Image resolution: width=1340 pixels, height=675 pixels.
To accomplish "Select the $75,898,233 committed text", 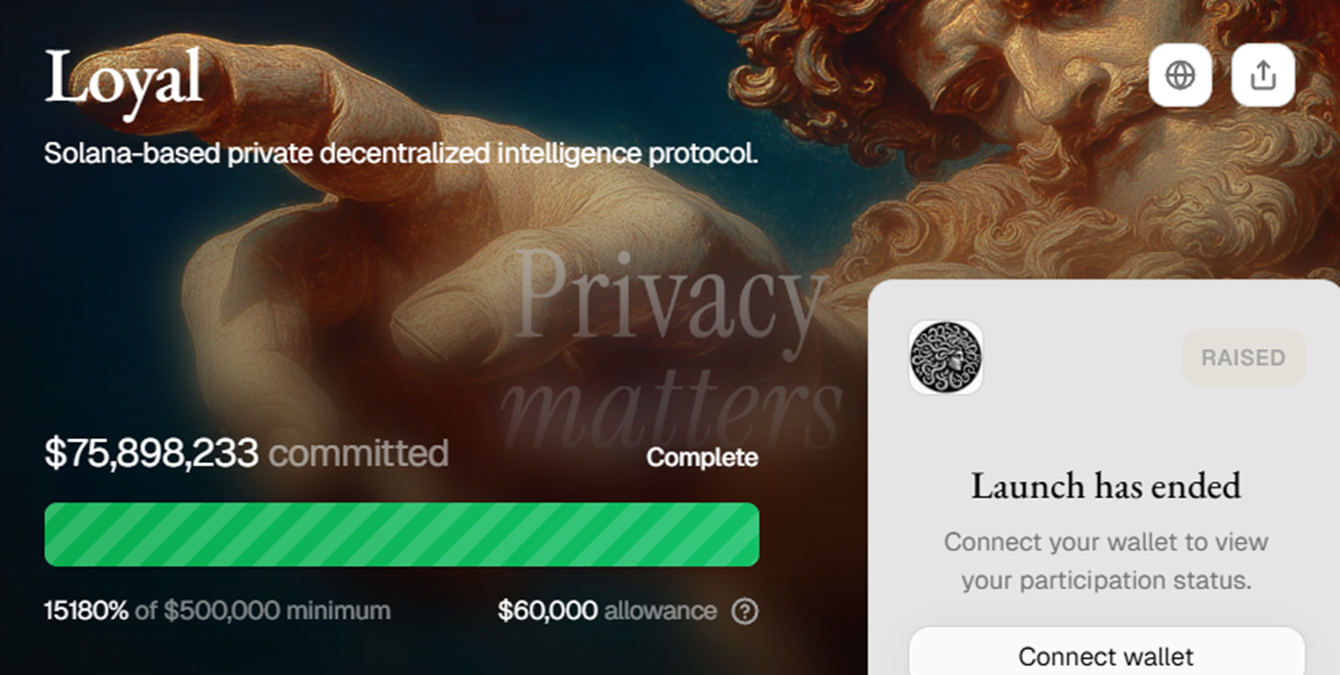I will pos(247,453).
